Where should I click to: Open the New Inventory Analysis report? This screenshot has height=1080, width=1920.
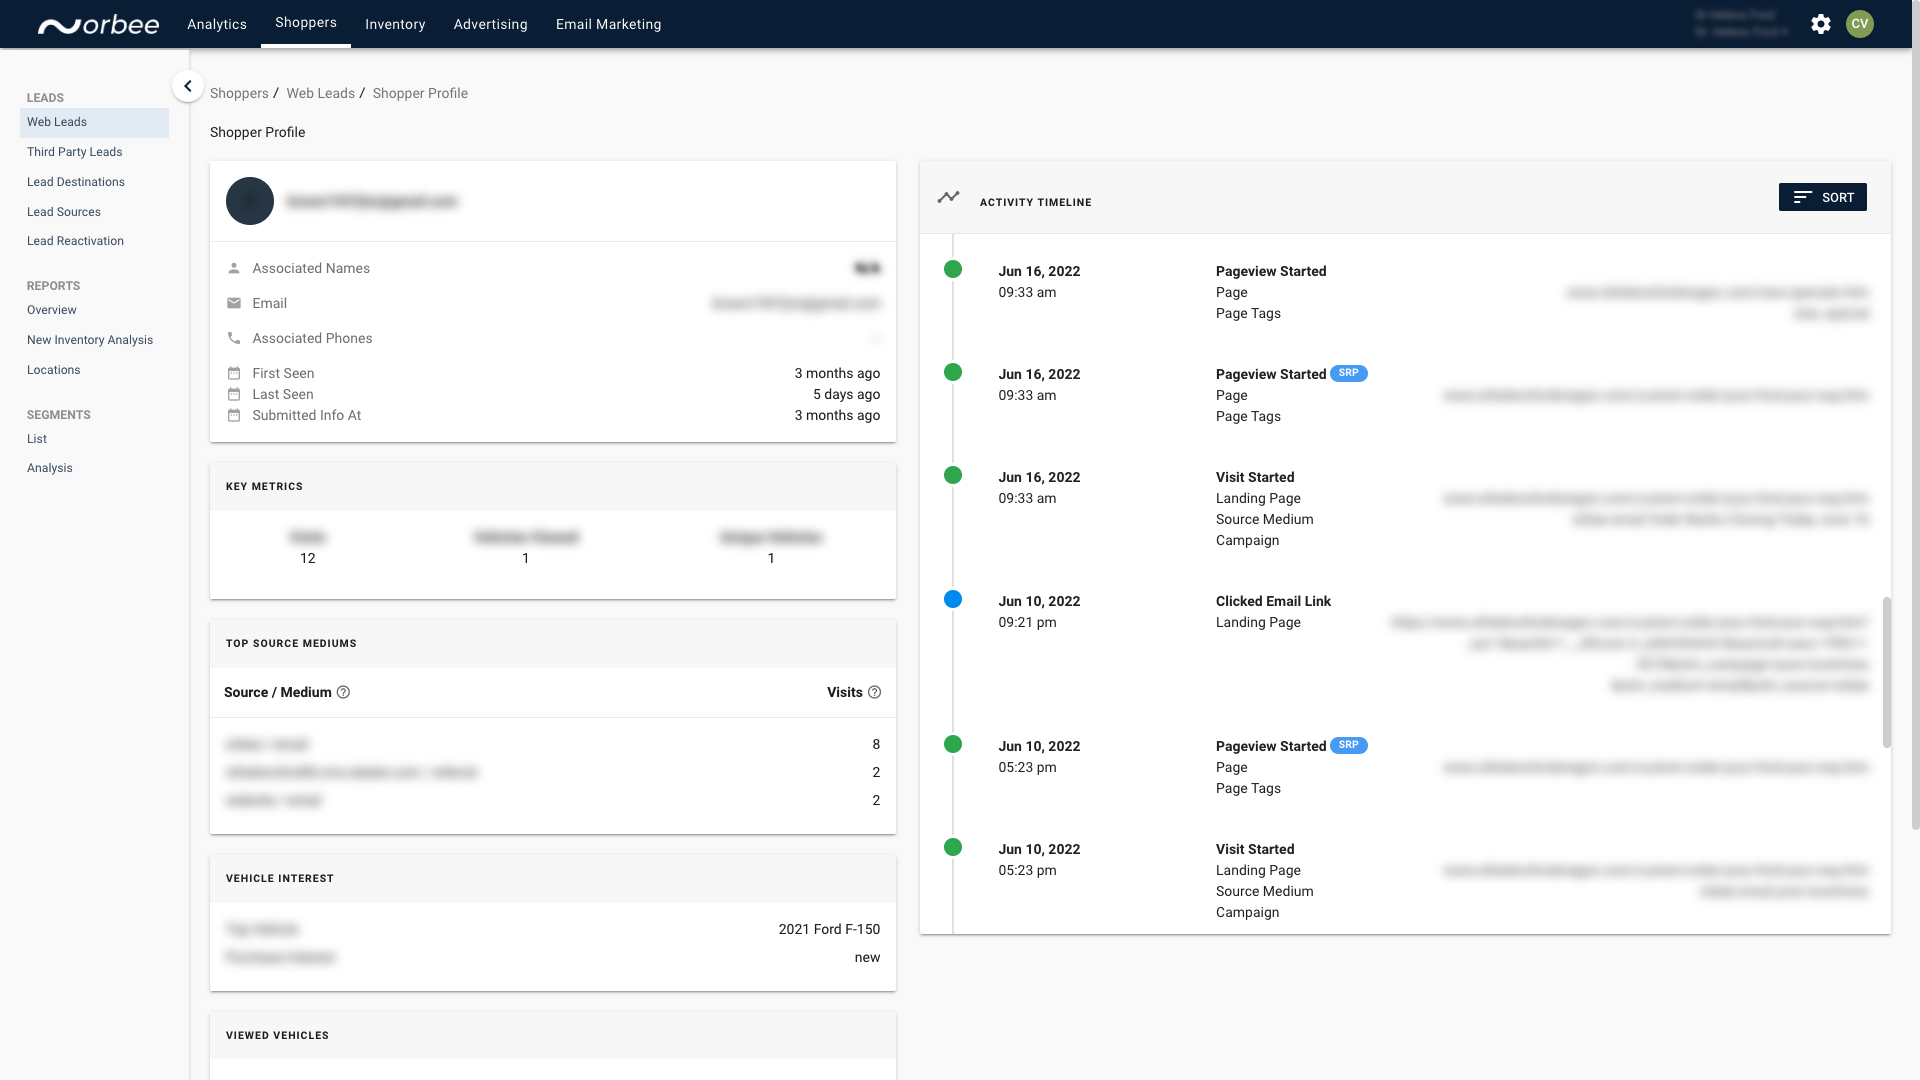[x=90, y=340]
